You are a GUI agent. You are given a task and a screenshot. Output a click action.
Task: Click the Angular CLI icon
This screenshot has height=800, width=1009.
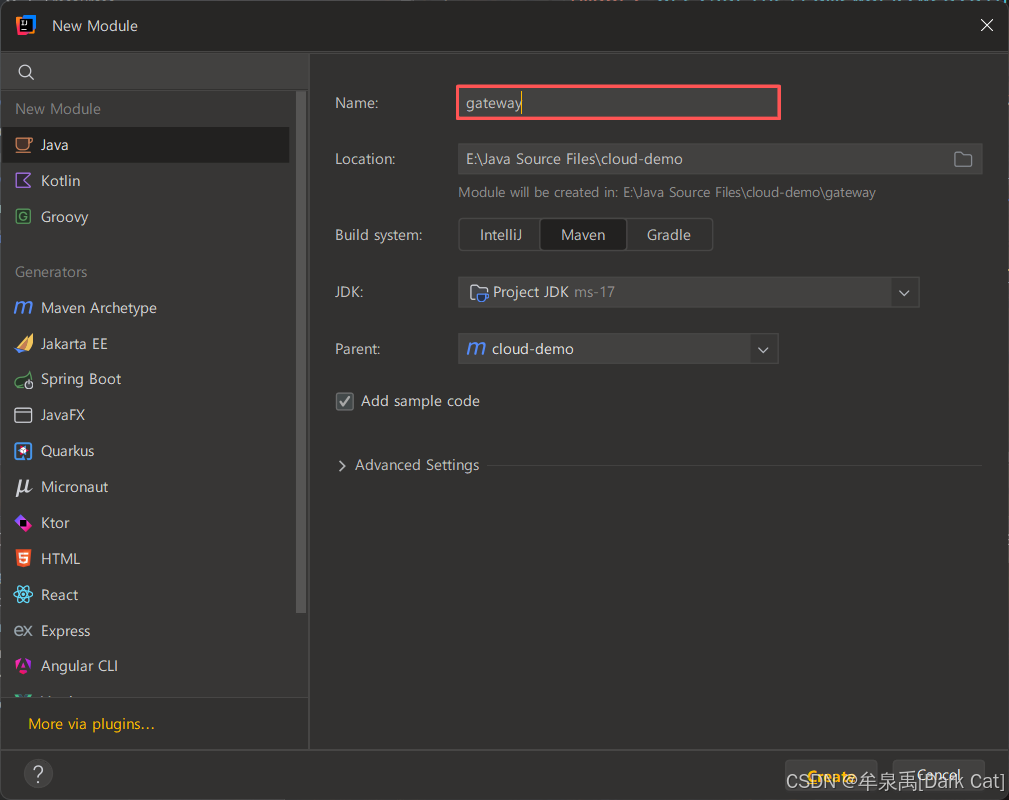(x=23, y=666)
